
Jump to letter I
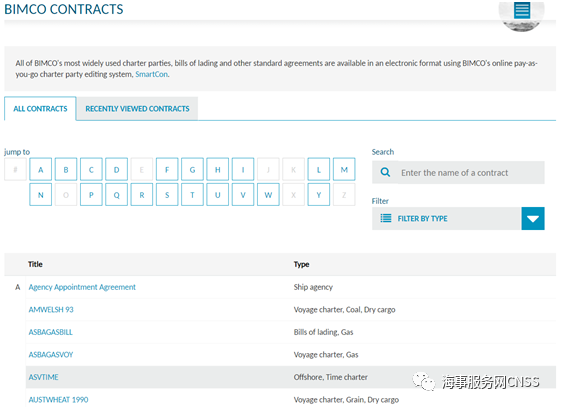click(x=243, y=169)
